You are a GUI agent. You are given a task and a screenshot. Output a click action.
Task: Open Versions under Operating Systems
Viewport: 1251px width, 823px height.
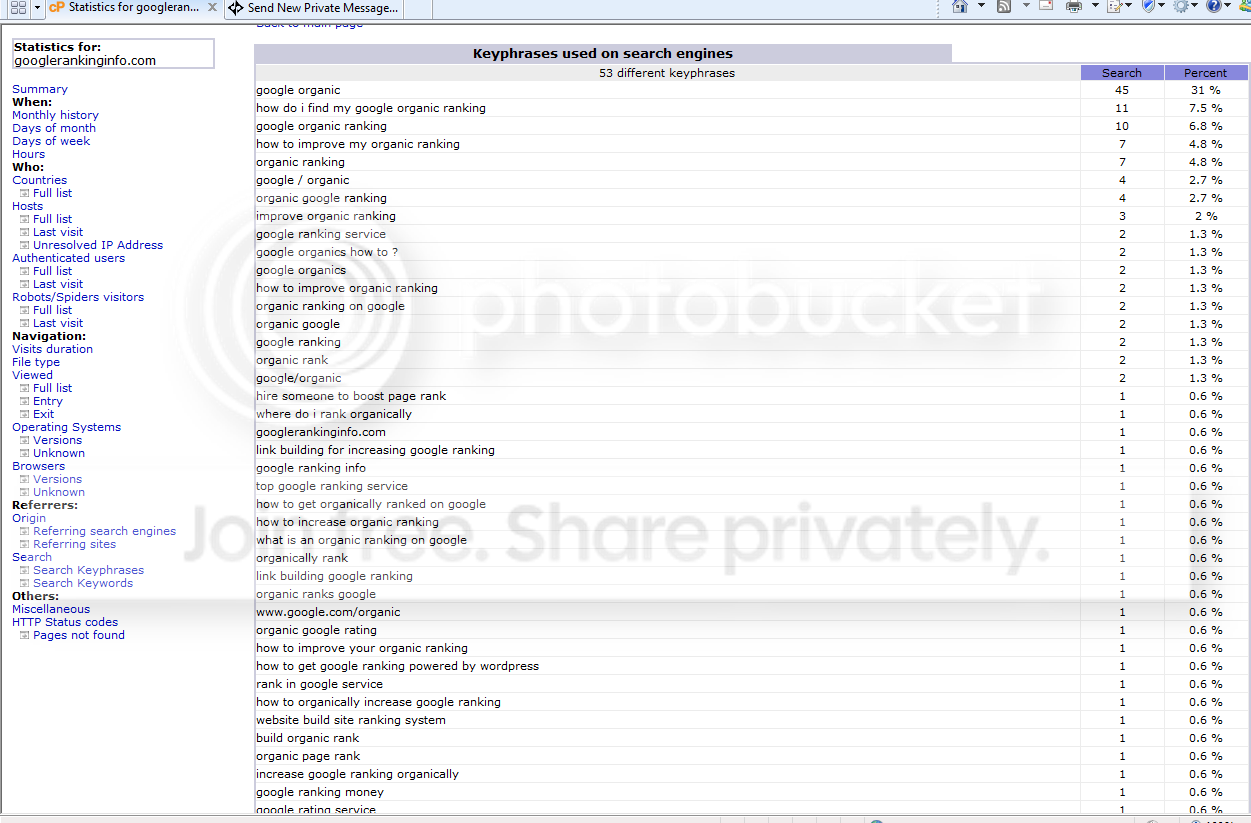57,440
